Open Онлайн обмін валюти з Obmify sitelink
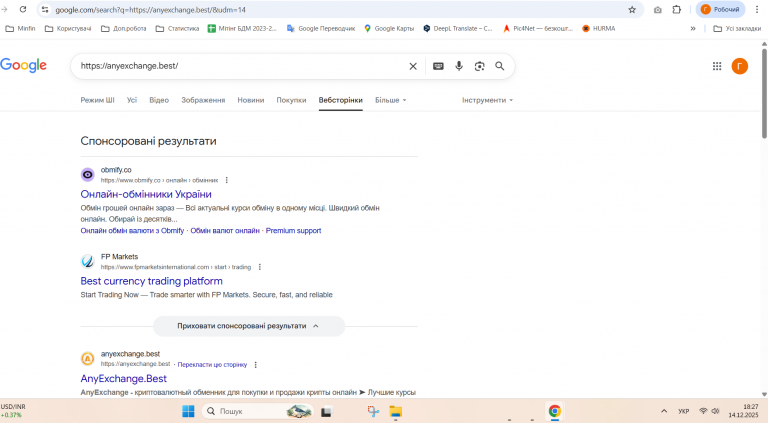 tap(132, 231)
